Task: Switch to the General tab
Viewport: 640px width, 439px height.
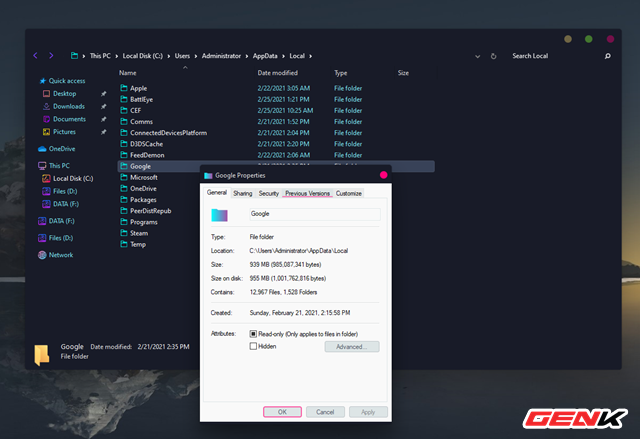Action: pos(217,193)
